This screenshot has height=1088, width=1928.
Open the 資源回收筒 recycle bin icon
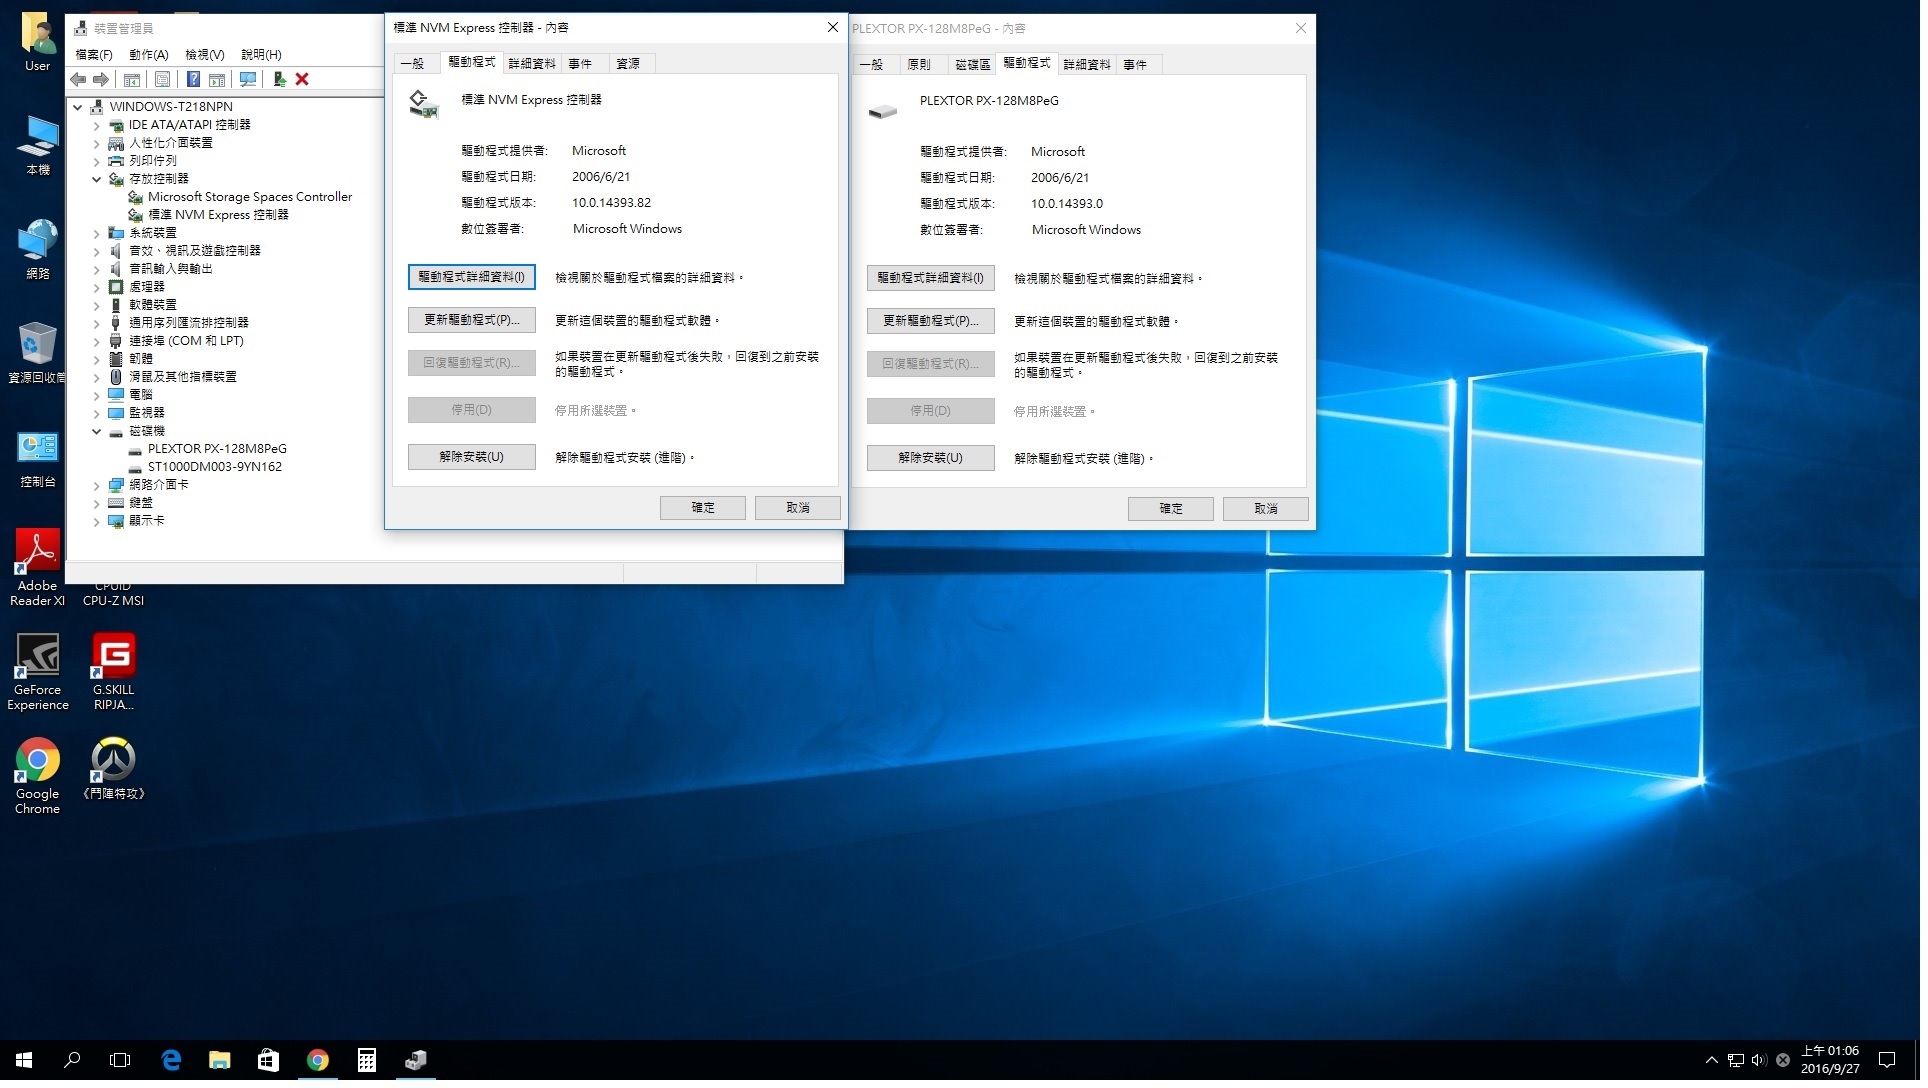(38, 353)
